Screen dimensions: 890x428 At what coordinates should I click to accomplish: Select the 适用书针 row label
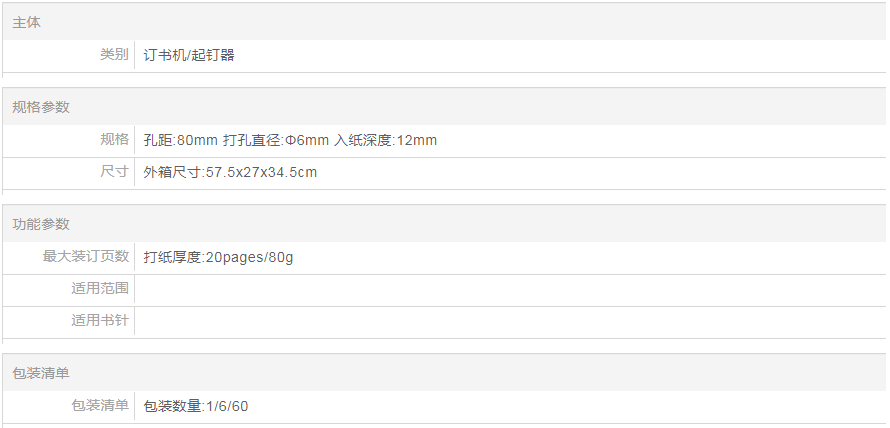[100, 321]
